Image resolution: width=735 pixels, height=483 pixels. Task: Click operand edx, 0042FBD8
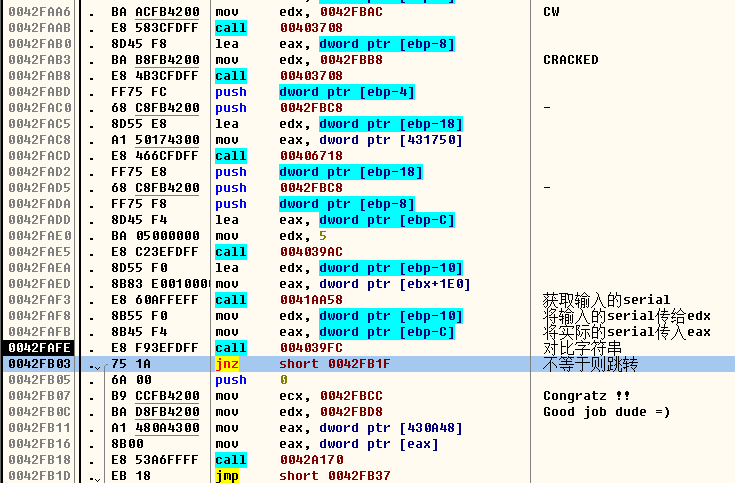(331, 412)
